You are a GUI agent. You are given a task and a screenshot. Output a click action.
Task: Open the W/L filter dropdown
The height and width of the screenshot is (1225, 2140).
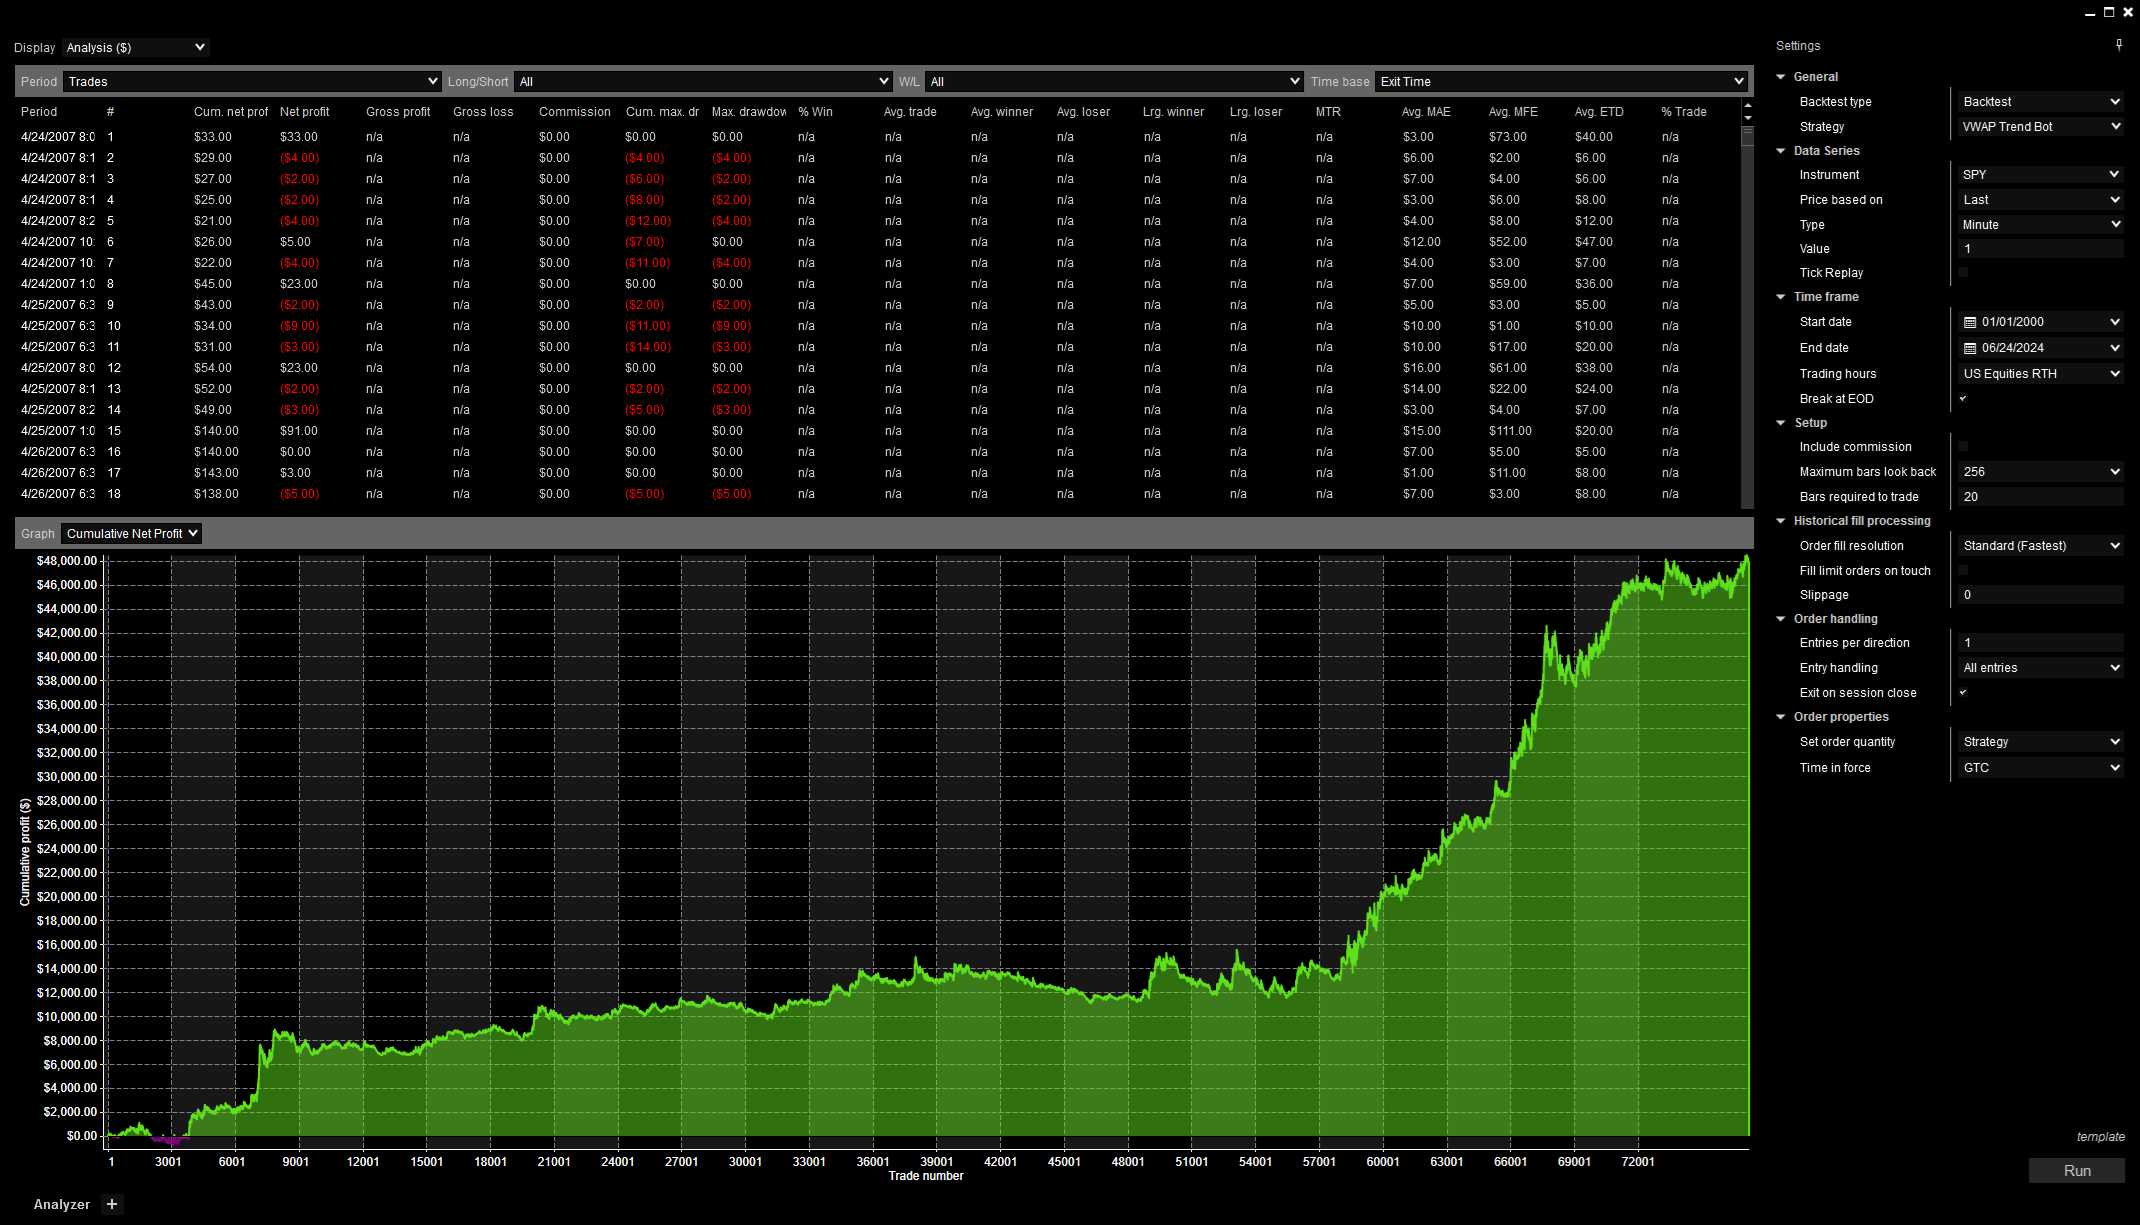click(x=1114, y=82)
